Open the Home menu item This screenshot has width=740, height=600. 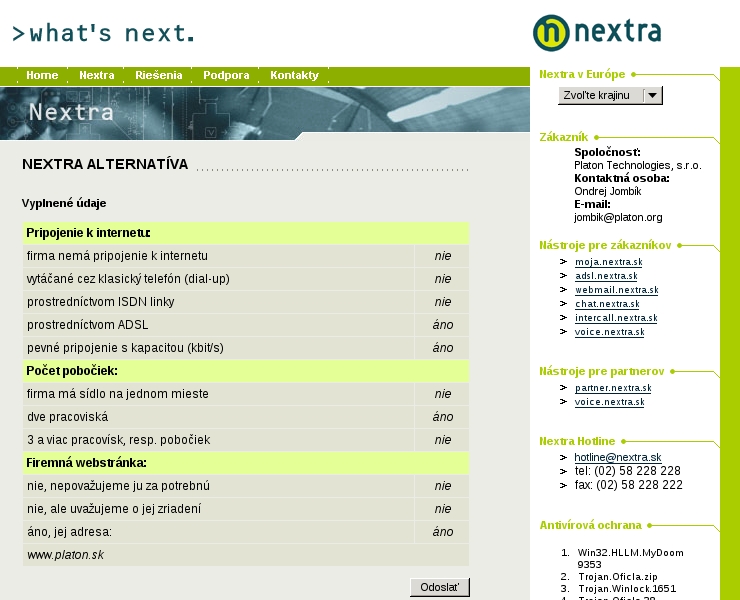42,76
